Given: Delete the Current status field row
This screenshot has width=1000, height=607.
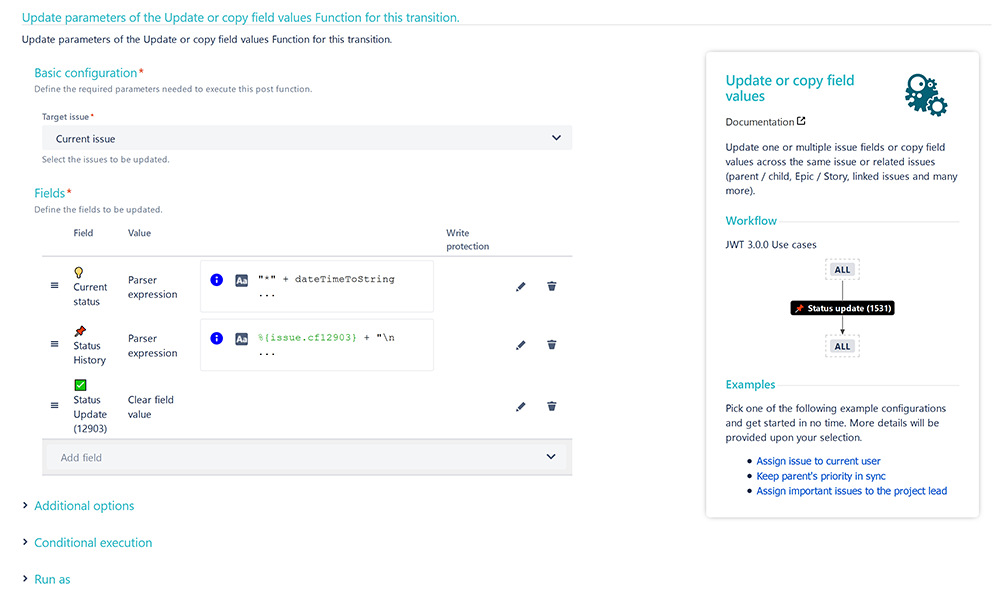Looking at the screenshot, I should tap(552, 286).
